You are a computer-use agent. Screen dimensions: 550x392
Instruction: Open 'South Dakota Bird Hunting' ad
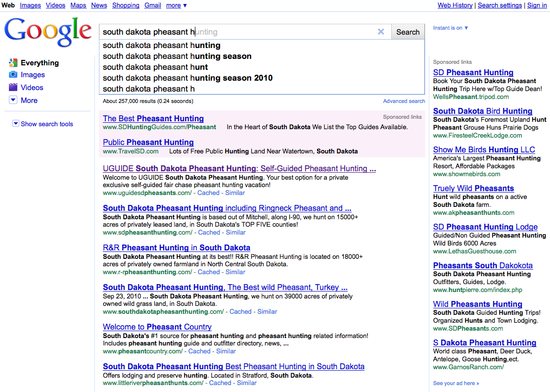pyautogui.click(x=483, y=111)
